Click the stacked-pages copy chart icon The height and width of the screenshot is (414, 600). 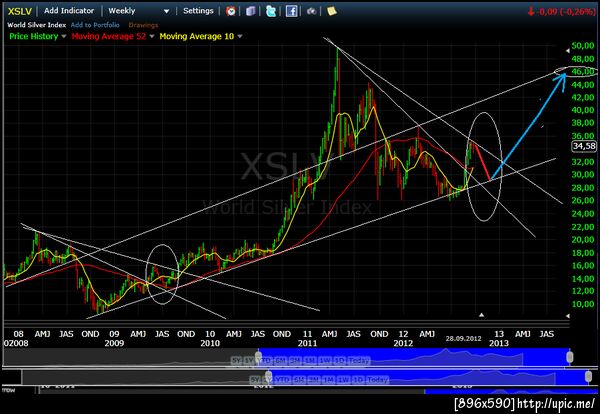(x=251, y=11)
